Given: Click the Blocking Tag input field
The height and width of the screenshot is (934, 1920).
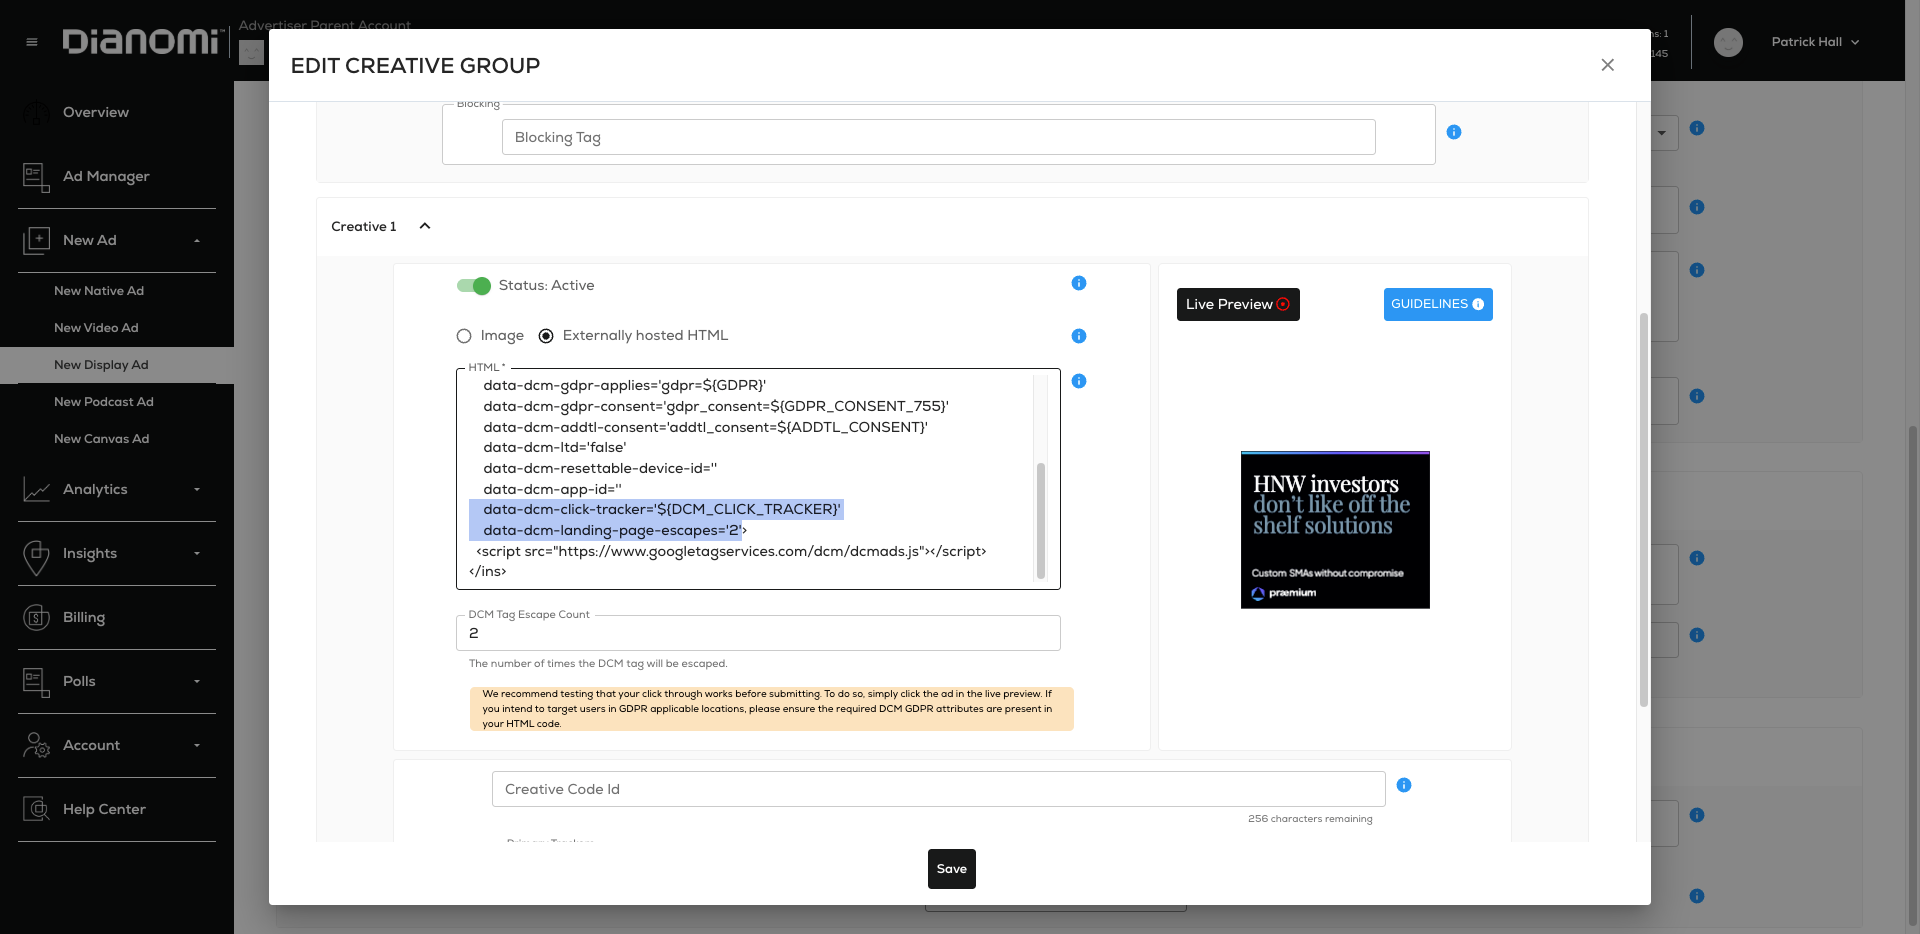Looking at the screenshot, I should [939, 138].
